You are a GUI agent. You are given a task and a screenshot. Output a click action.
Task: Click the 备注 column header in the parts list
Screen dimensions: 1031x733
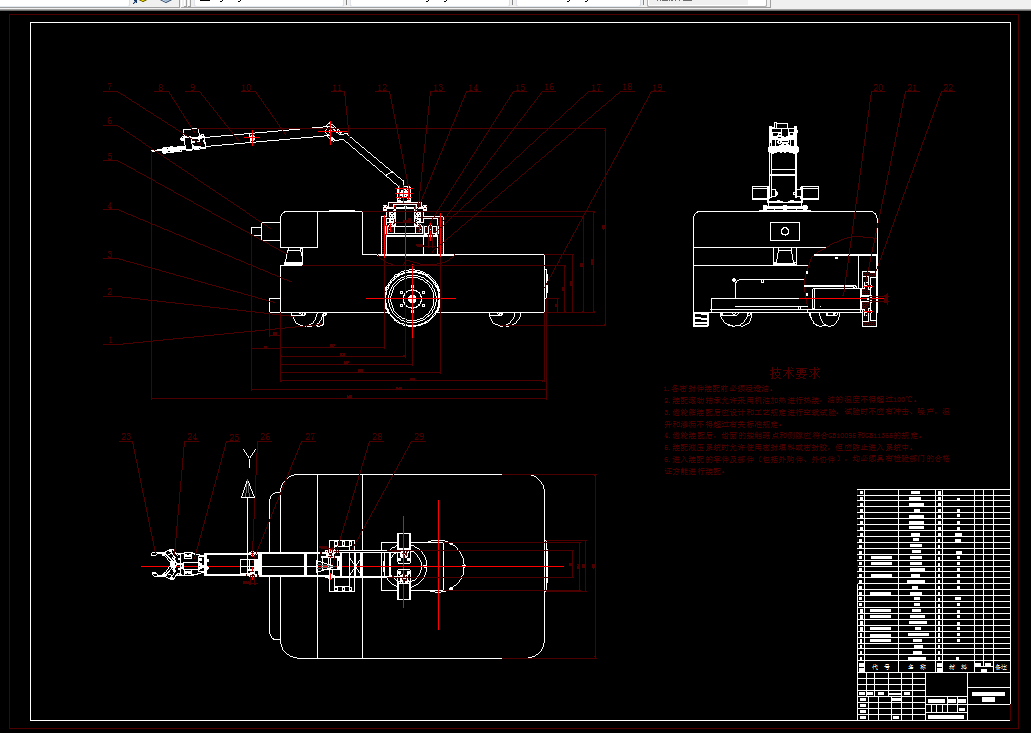point(1001,667)
